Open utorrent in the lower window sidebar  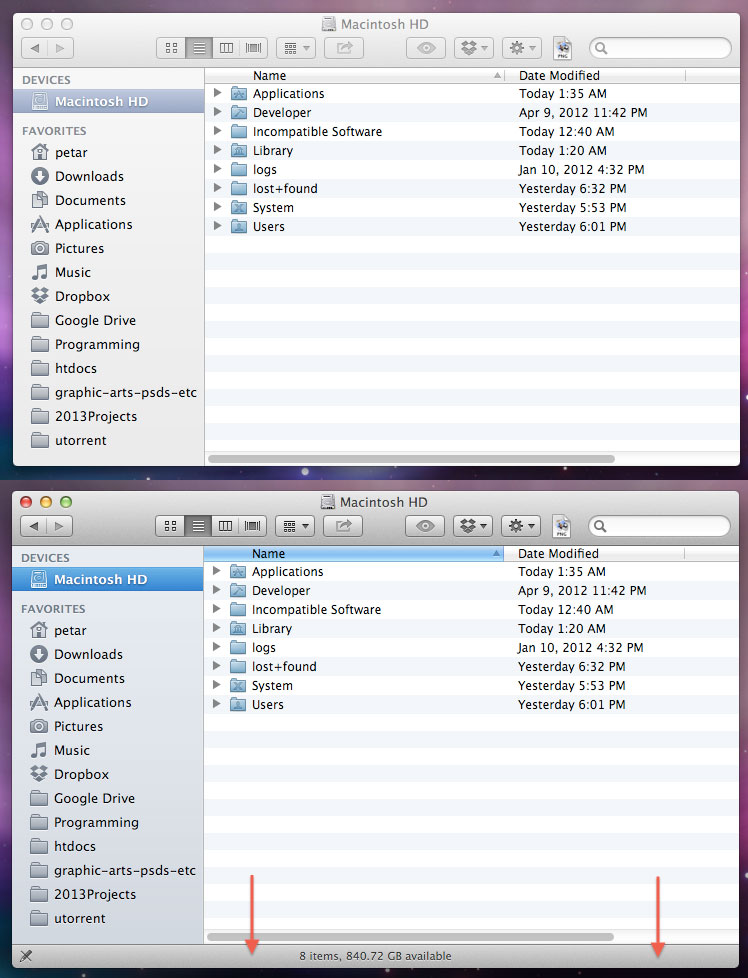tap(107, 919)
